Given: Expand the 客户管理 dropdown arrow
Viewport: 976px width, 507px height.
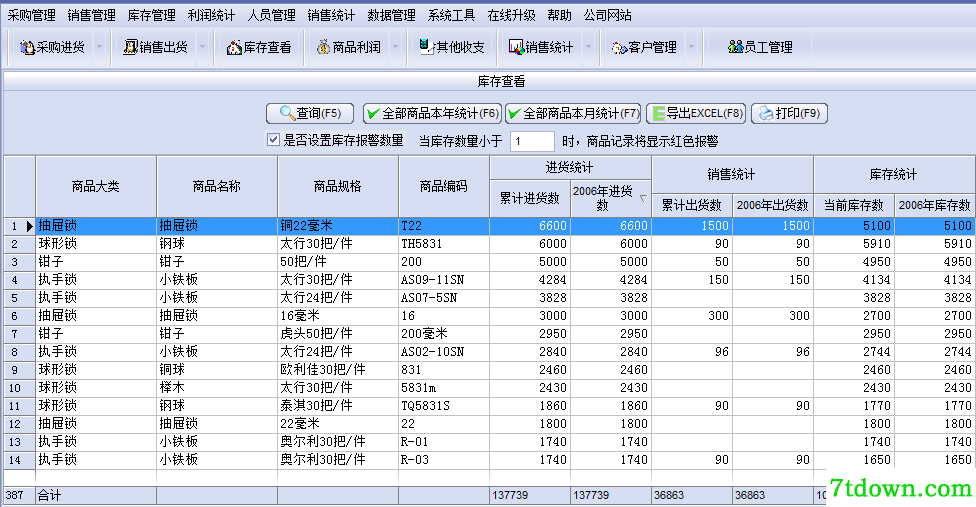Looking at the screenshot, I should pyautogui.click(x=691, y=47).
